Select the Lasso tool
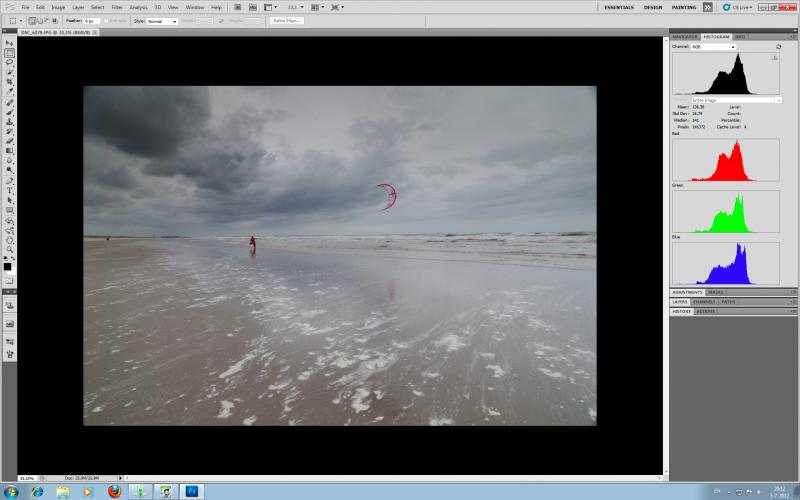The image size is (800, 500). click(9, 62)
